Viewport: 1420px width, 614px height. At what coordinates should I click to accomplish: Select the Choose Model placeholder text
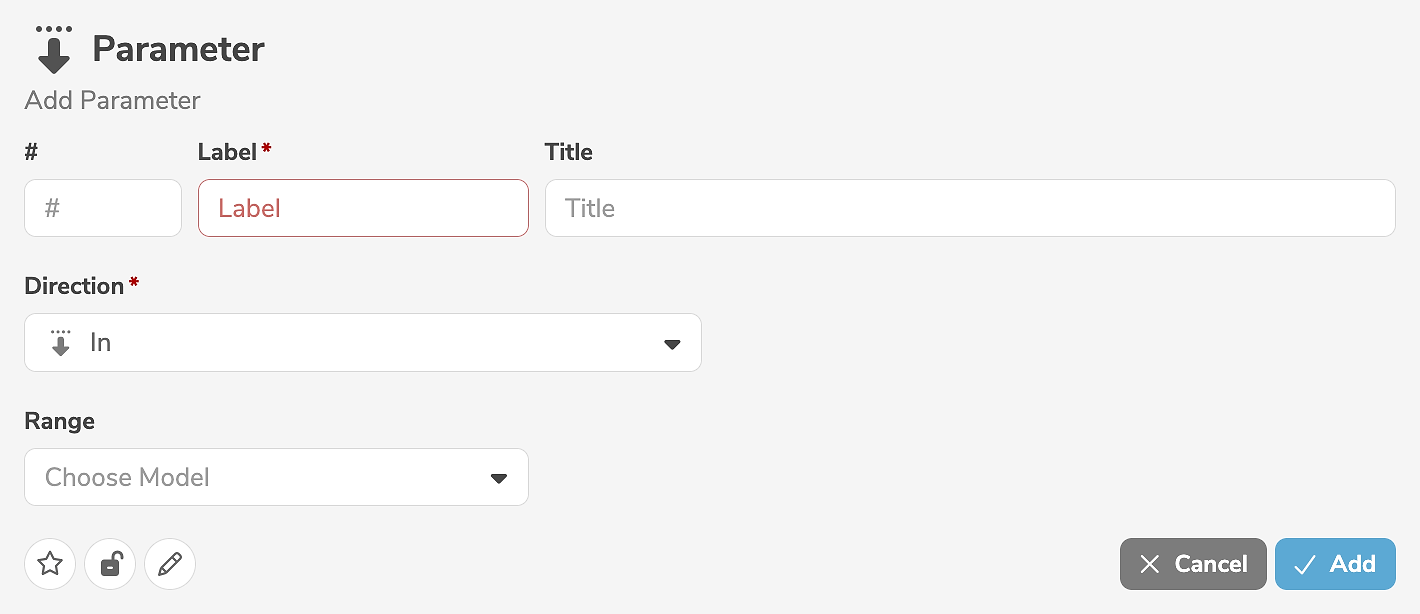127,477
